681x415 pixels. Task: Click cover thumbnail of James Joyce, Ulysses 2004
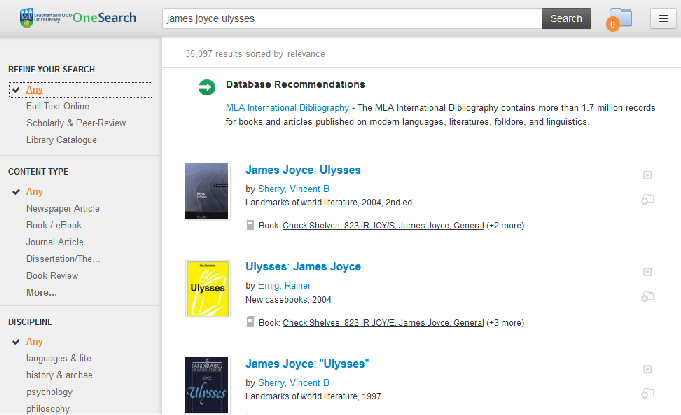(x=206, y=191)
